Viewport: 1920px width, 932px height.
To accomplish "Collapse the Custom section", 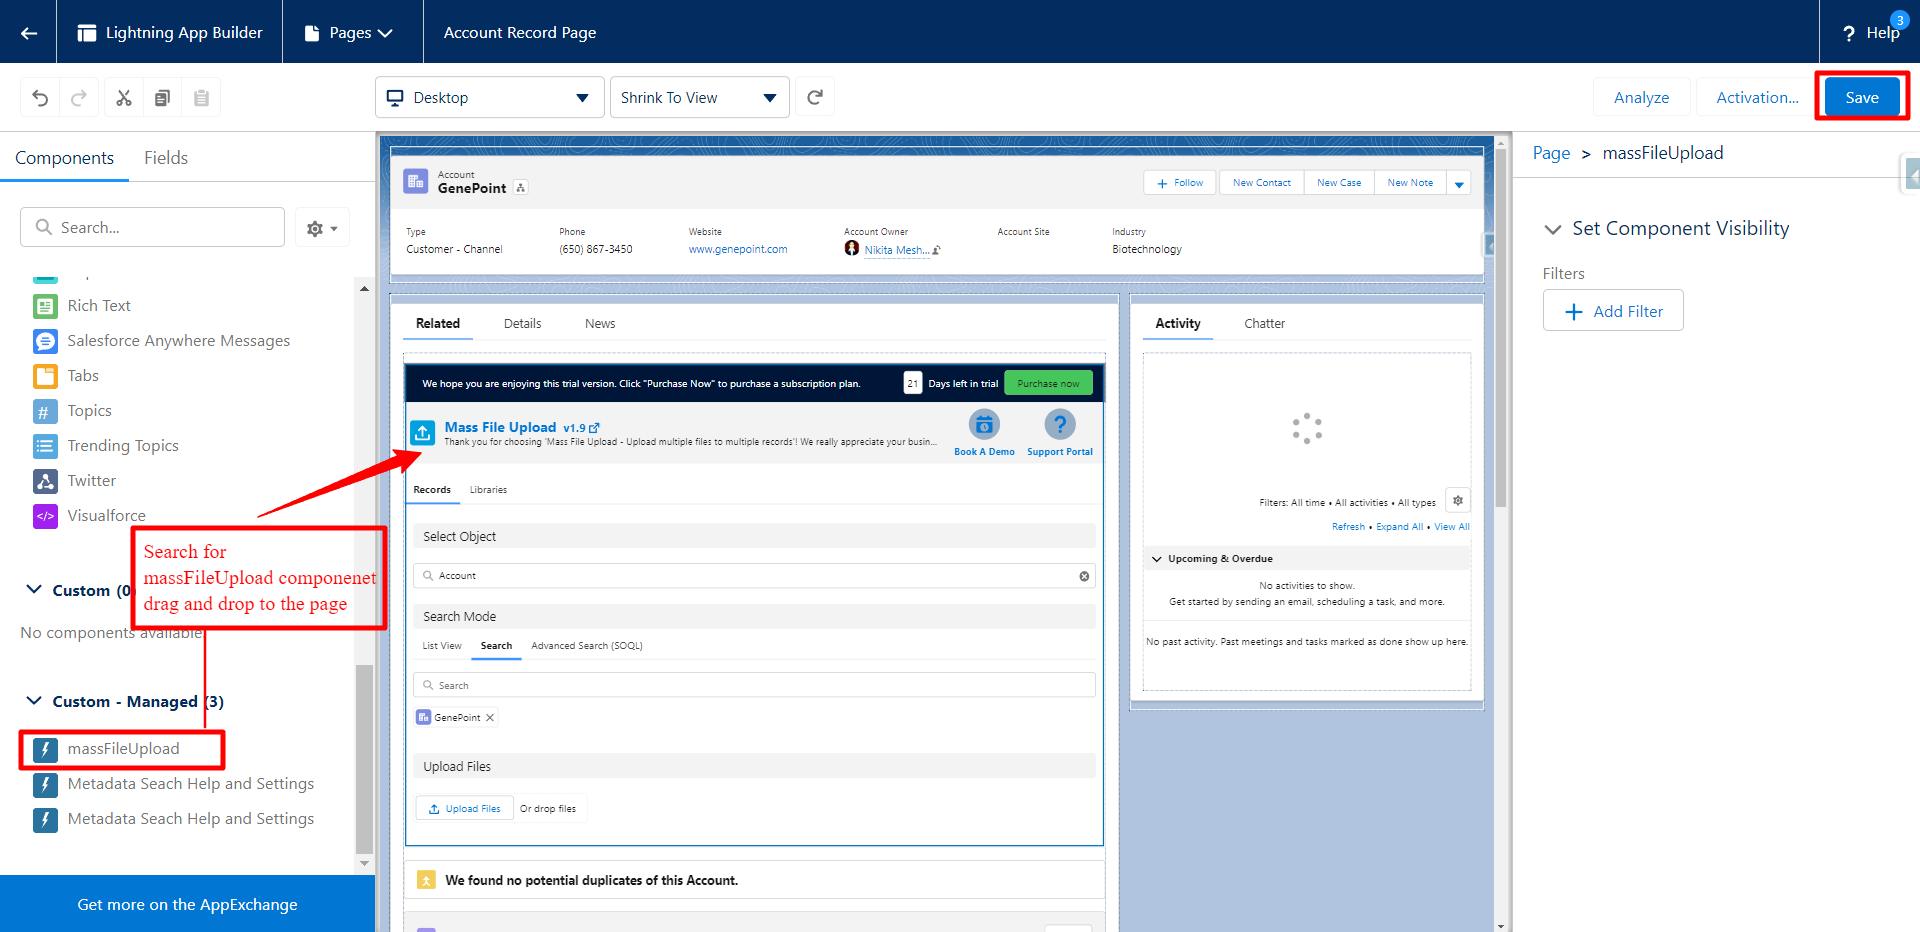I will click(x=34, y=590).
